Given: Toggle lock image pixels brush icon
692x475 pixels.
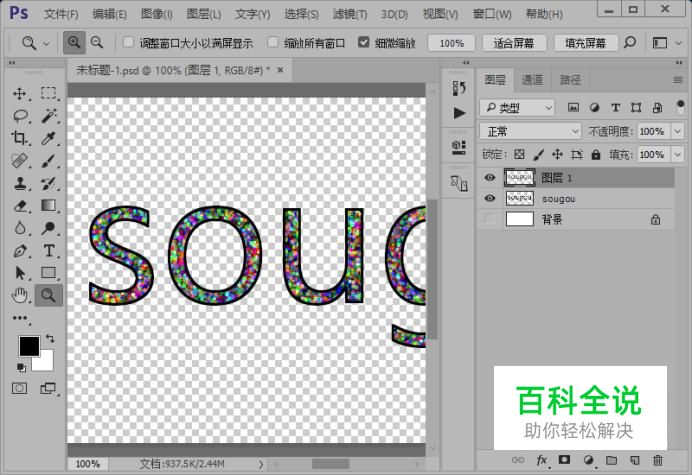Looking at the screenshot, I should coord(538,155).
